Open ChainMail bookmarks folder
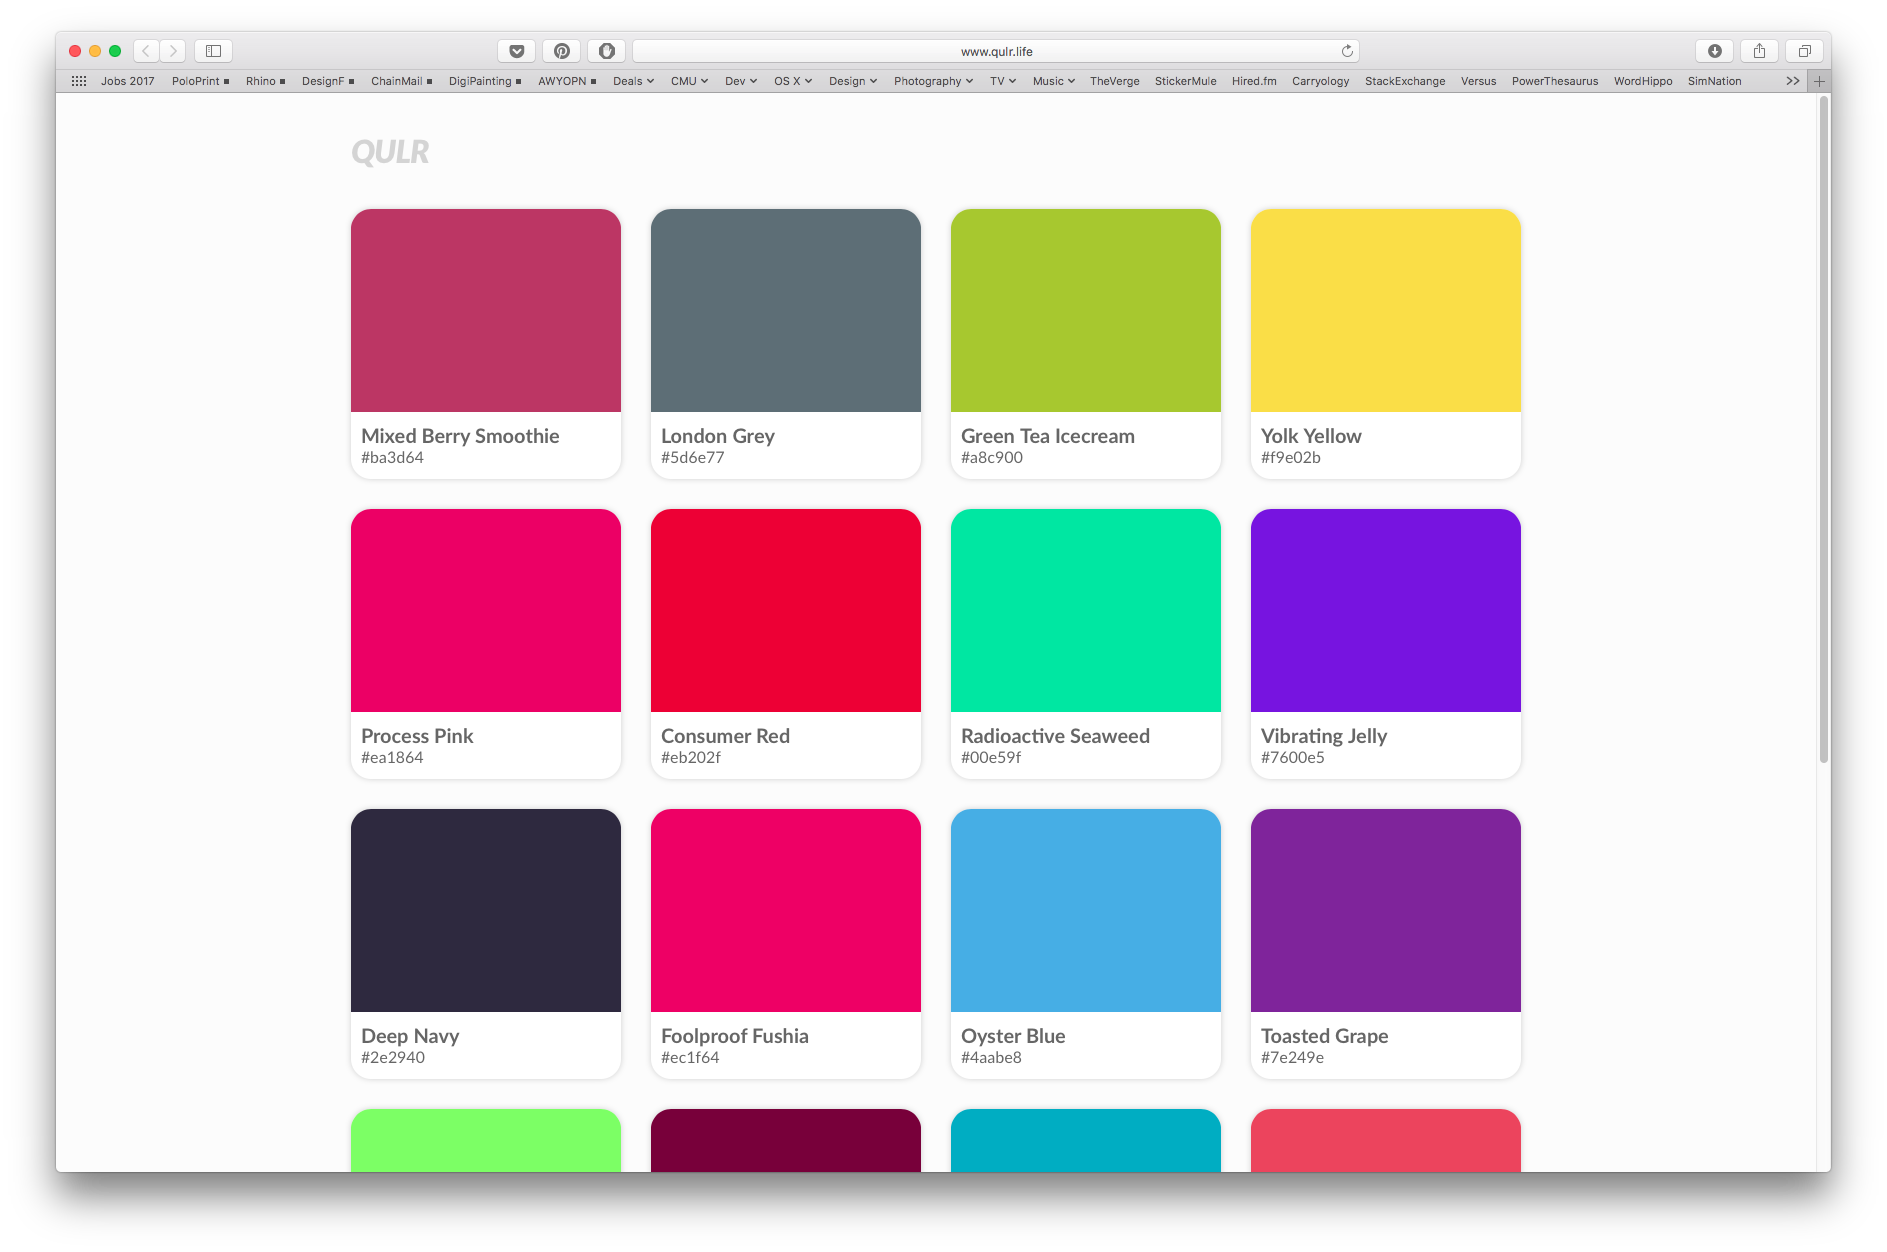The height and width of the screenshot is (1252, 1887). [x=401, y=81]
